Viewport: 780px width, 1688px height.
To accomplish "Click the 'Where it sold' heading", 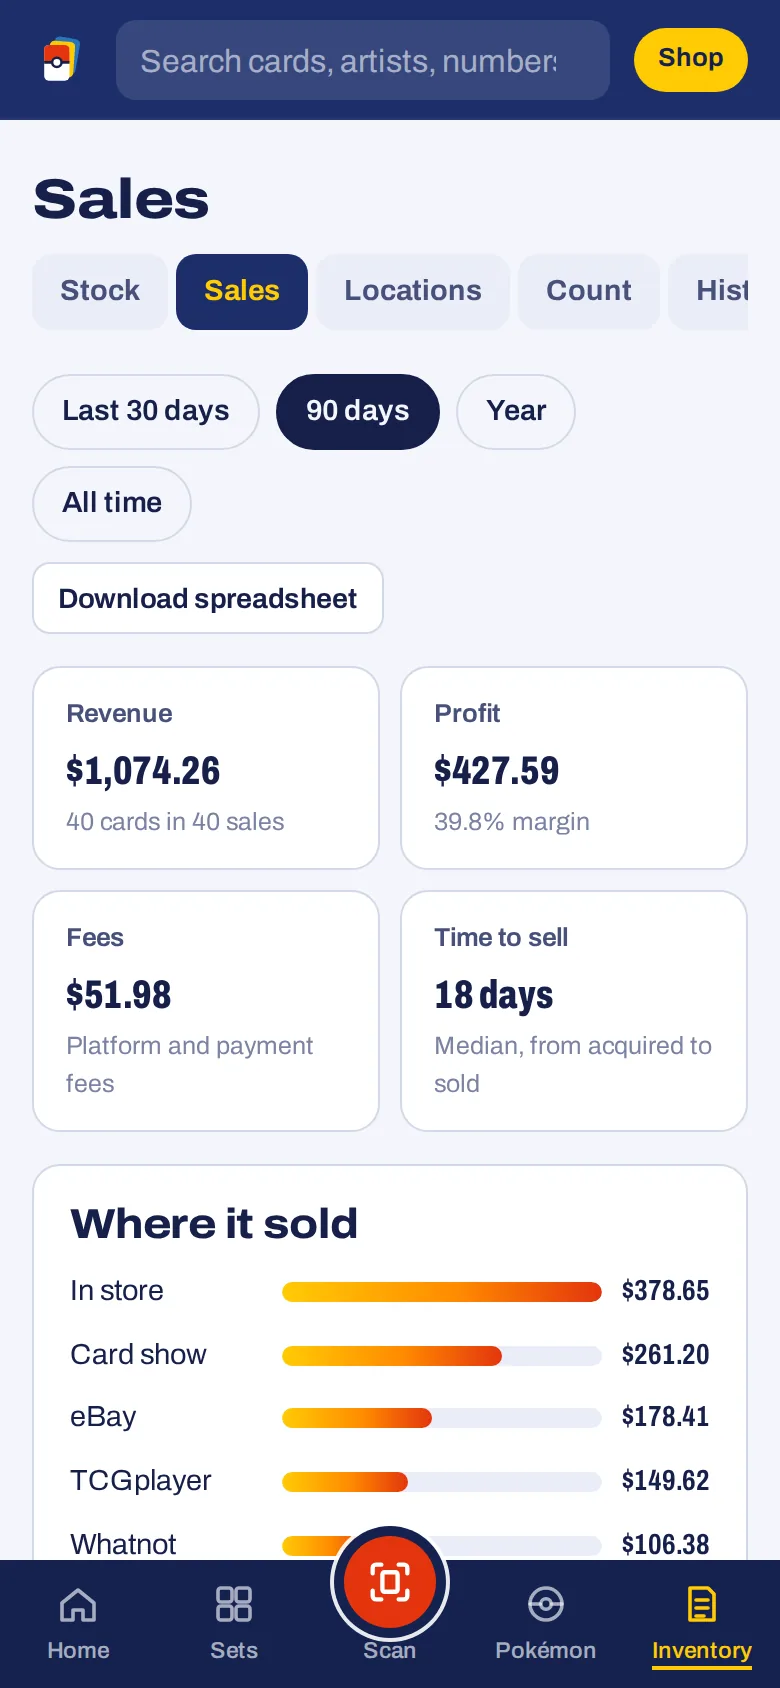I will (214, 1224).
